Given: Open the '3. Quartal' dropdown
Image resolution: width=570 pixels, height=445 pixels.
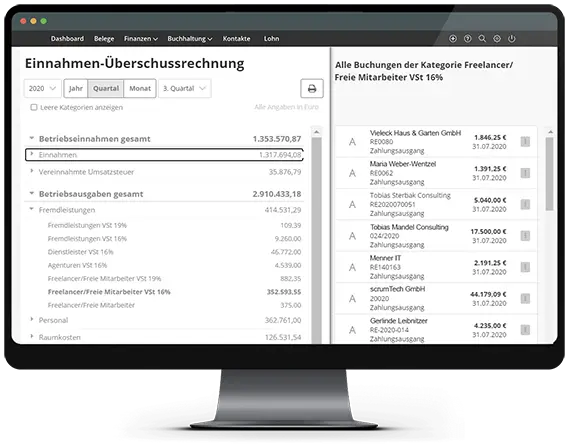Looking at the screenshot, I should 185,88.
